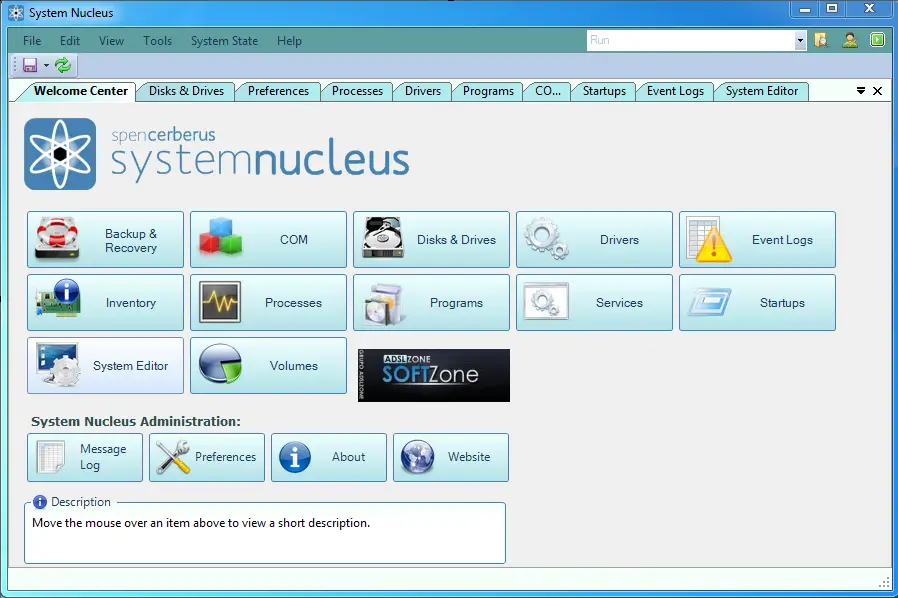Open the Edit menu
This screenshot has height=598, width=898.
click(x=70, y=41)
